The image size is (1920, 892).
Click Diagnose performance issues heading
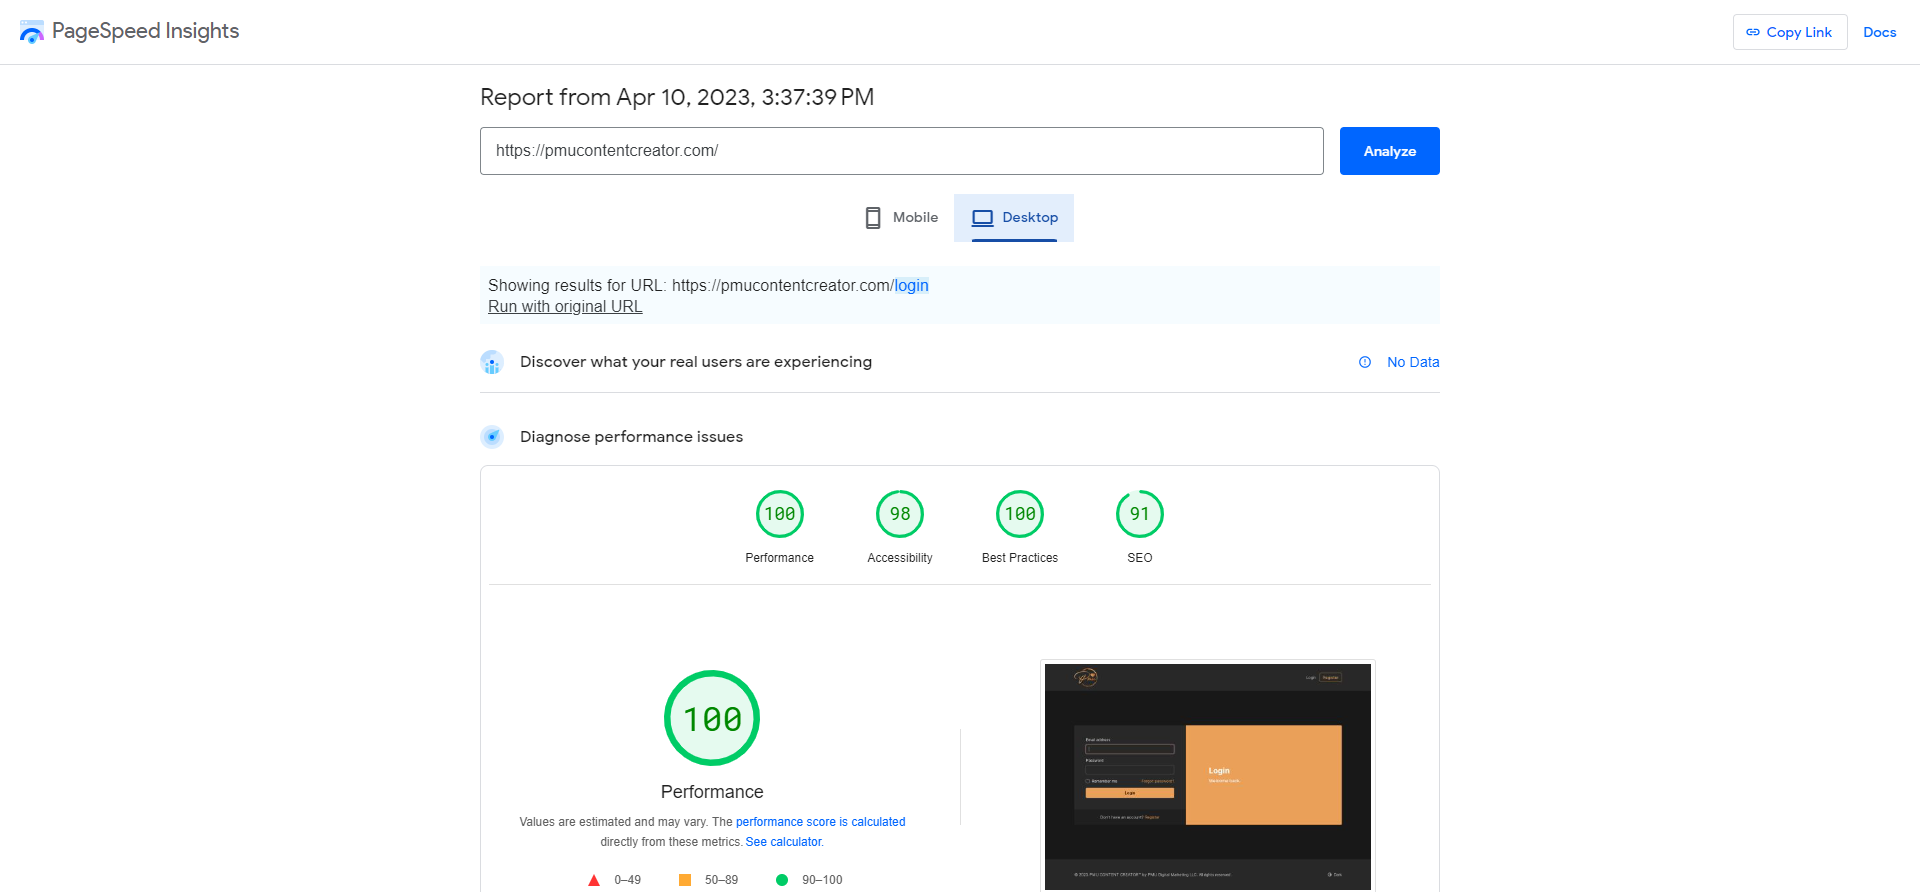coord(631,437)
